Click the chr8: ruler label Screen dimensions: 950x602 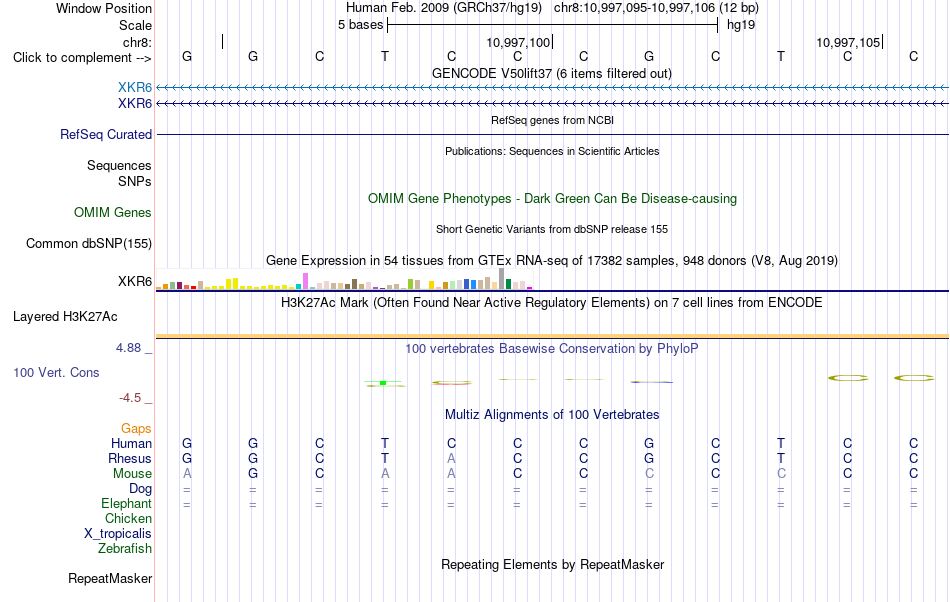pyautogui.click(x=137, y=42)
